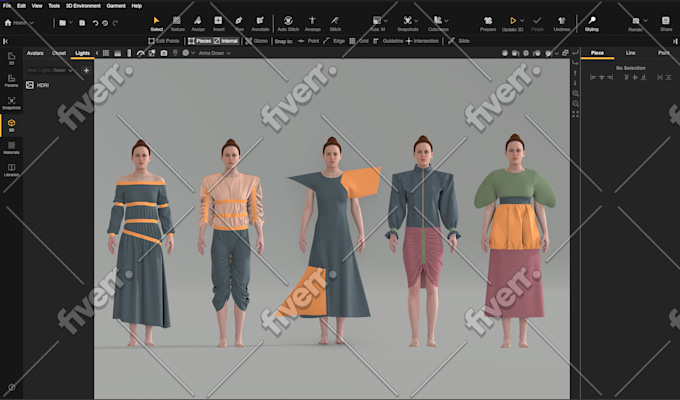The width and height of the screenshot is (680, 400).
Task: Choose the Texture tool
Action: click(x=177, y=23)
